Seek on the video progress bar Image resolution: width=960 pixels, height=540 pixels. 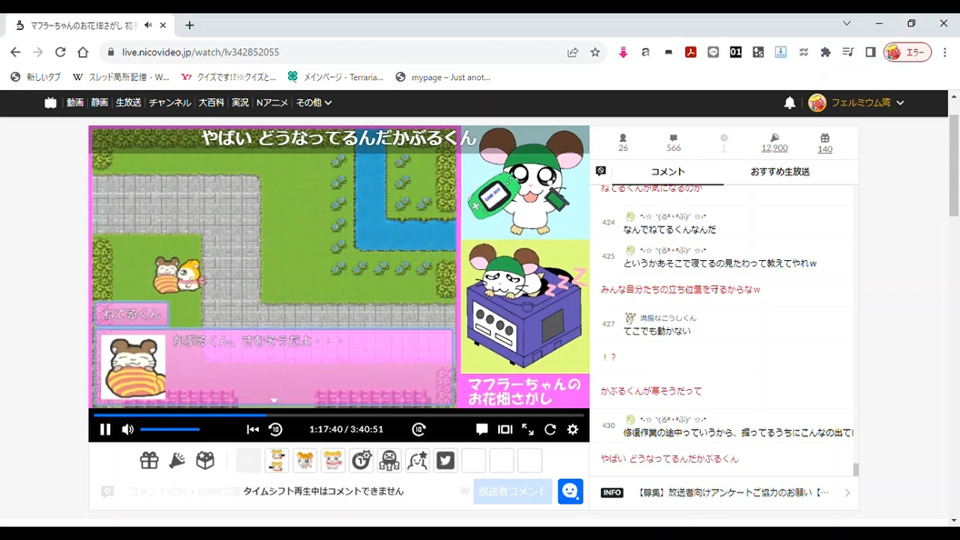[x=339, y=415]
